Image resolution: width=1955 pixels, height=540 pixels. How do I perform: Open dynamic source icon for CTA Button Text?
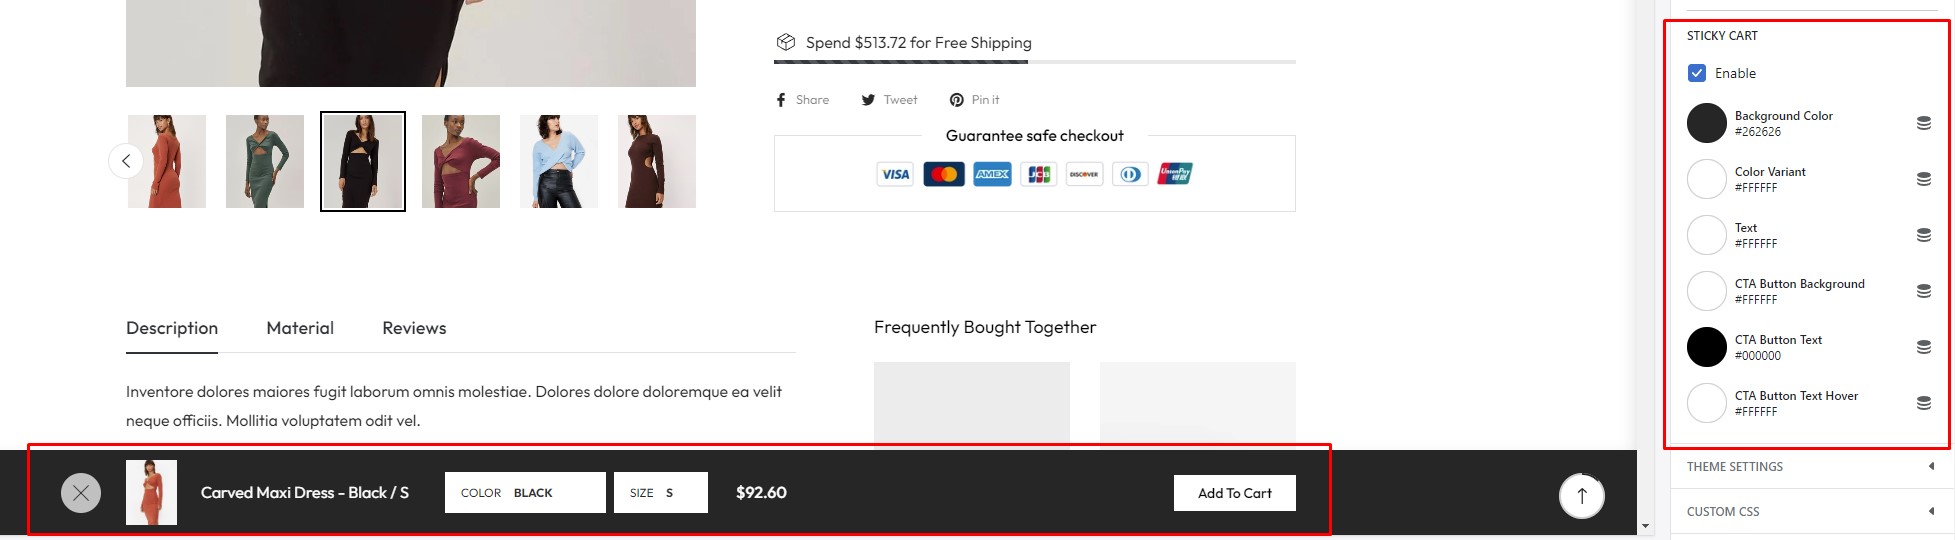[1923, 347]
